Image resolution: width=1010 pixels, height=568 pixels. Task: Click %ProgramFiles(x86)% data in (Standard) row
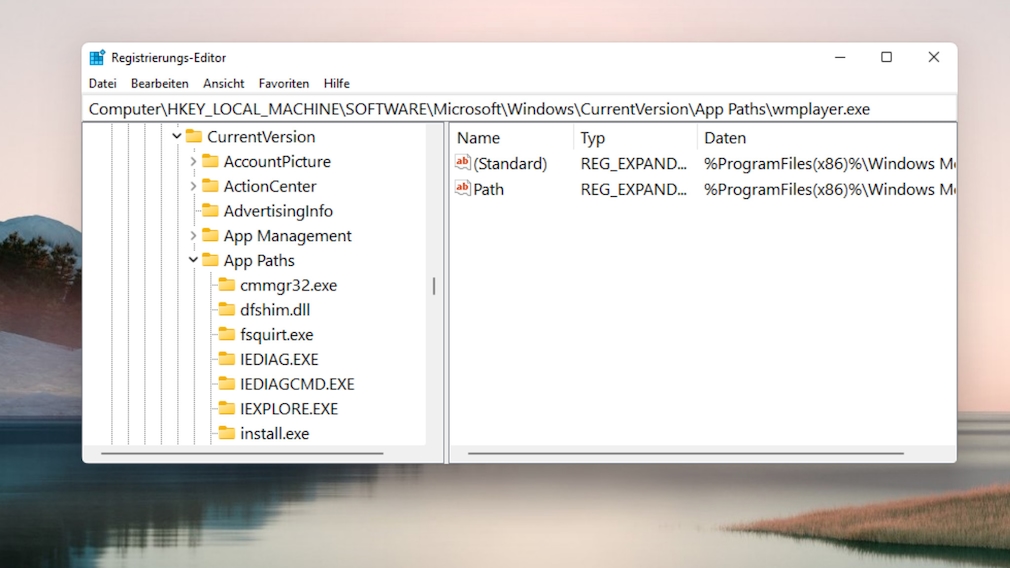click(x=829, y=164)
